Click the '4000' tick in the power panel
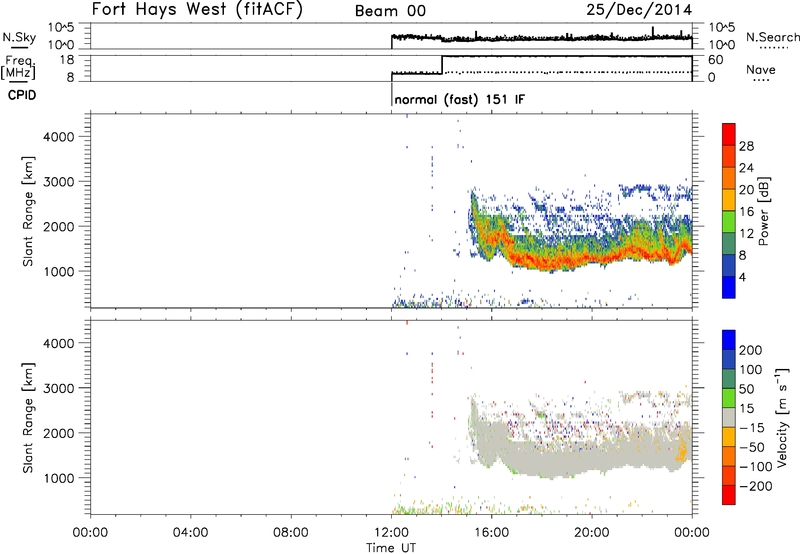Screen dimensions: 800x554 click(59, 137)
